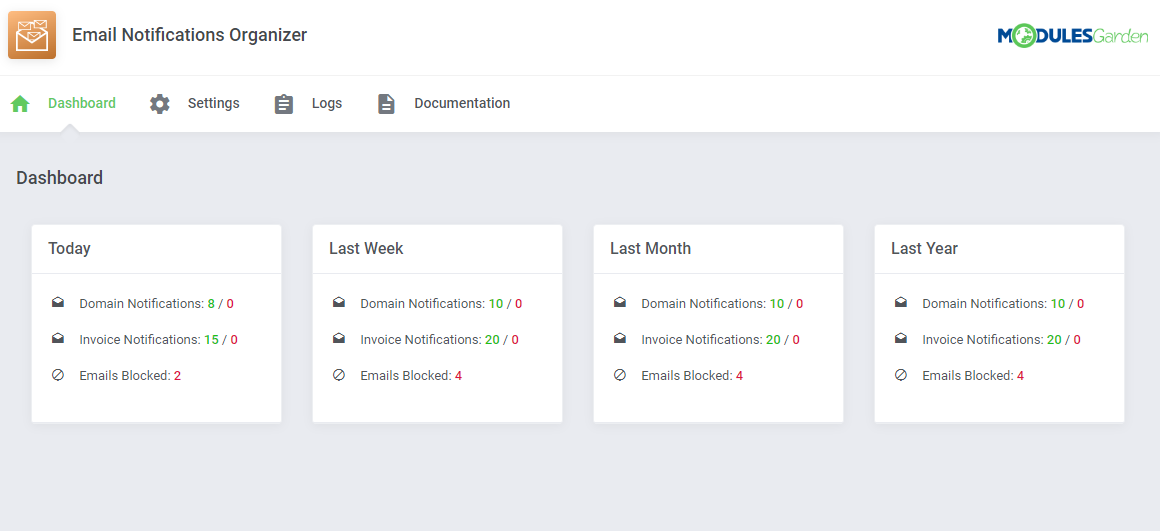Click the Settings gear icon
1160x531 pixels.
click(160, 104)
